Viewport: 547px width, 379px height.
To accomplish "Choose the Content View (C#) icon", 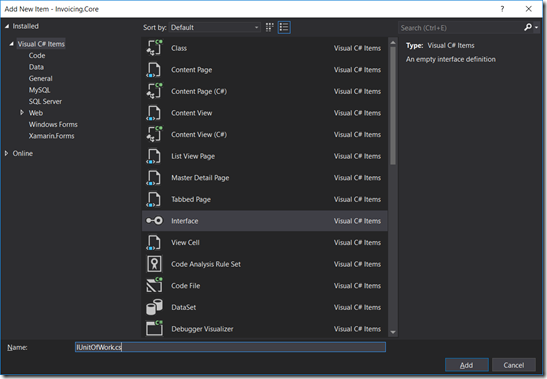I will click(x=154, y=134).
